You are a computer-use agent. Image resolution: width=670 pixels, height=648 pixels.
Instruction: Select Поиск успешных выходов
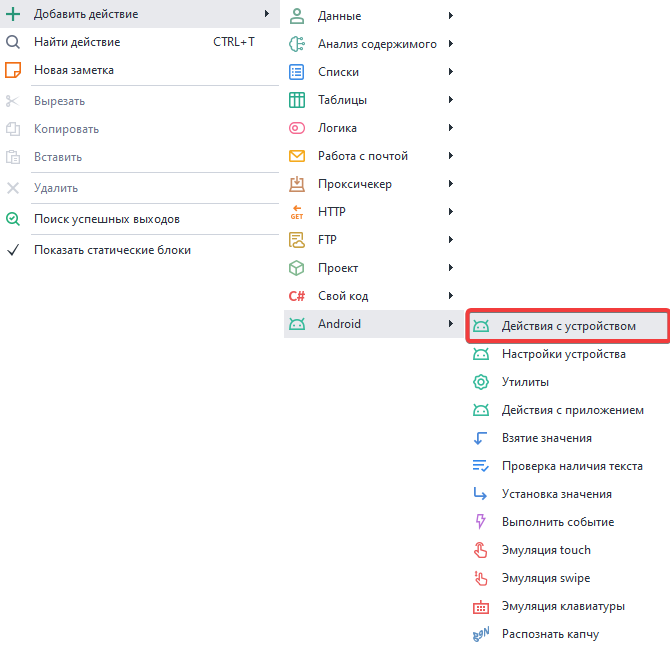tap(106, 219)
